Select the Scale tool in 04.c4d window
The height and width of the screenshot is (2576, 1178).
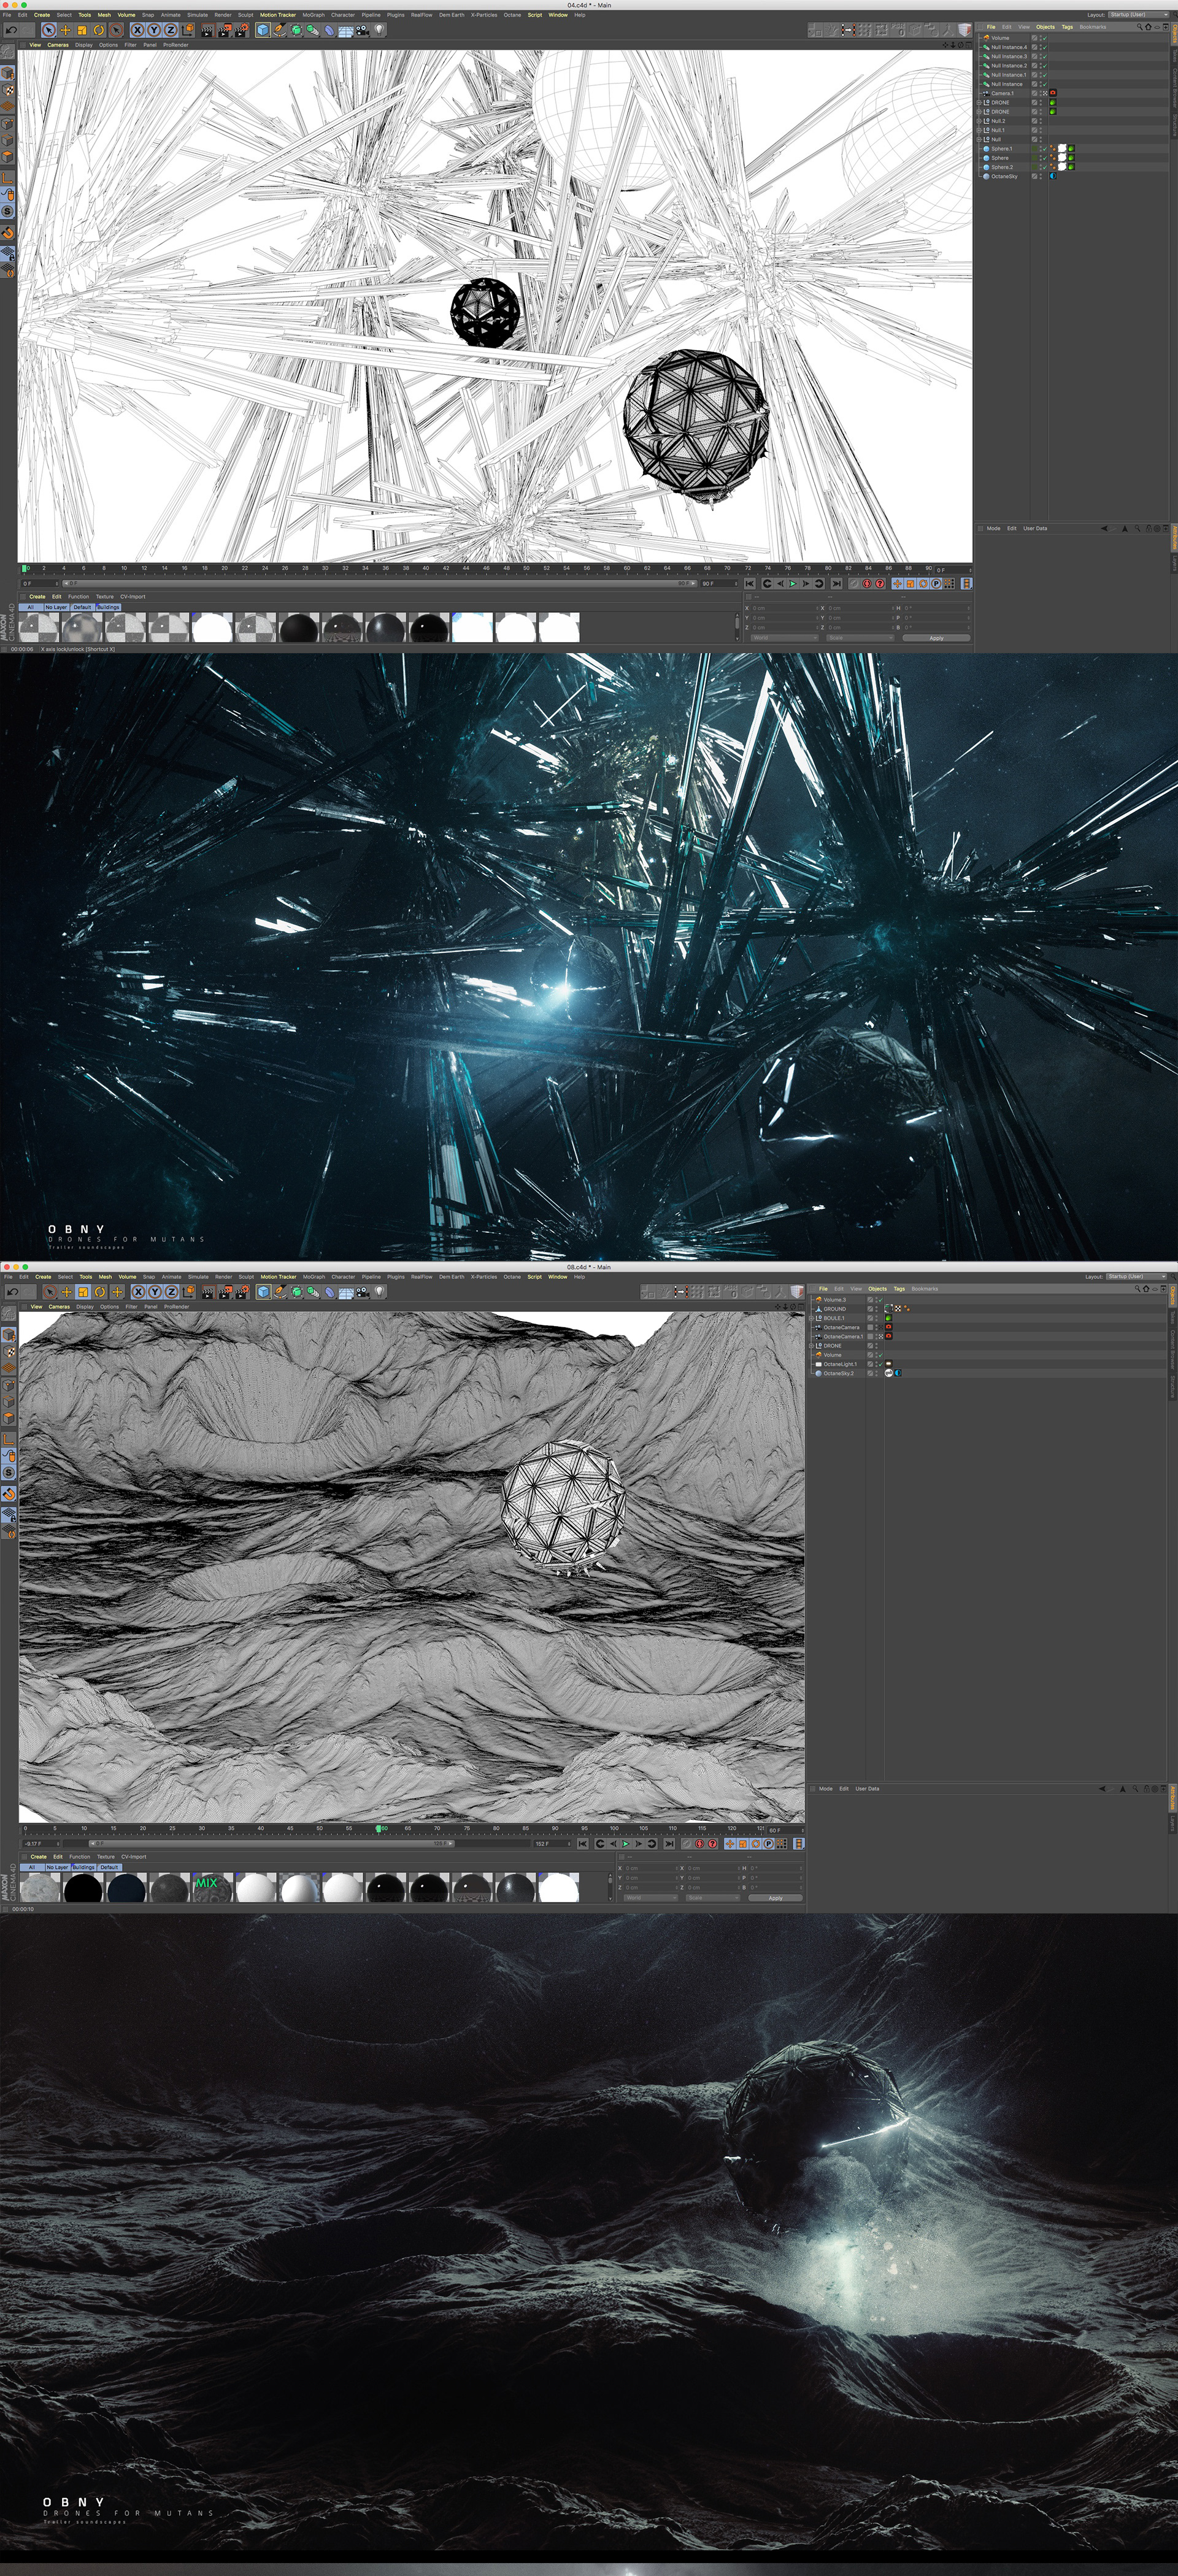[x=82, y=30]
